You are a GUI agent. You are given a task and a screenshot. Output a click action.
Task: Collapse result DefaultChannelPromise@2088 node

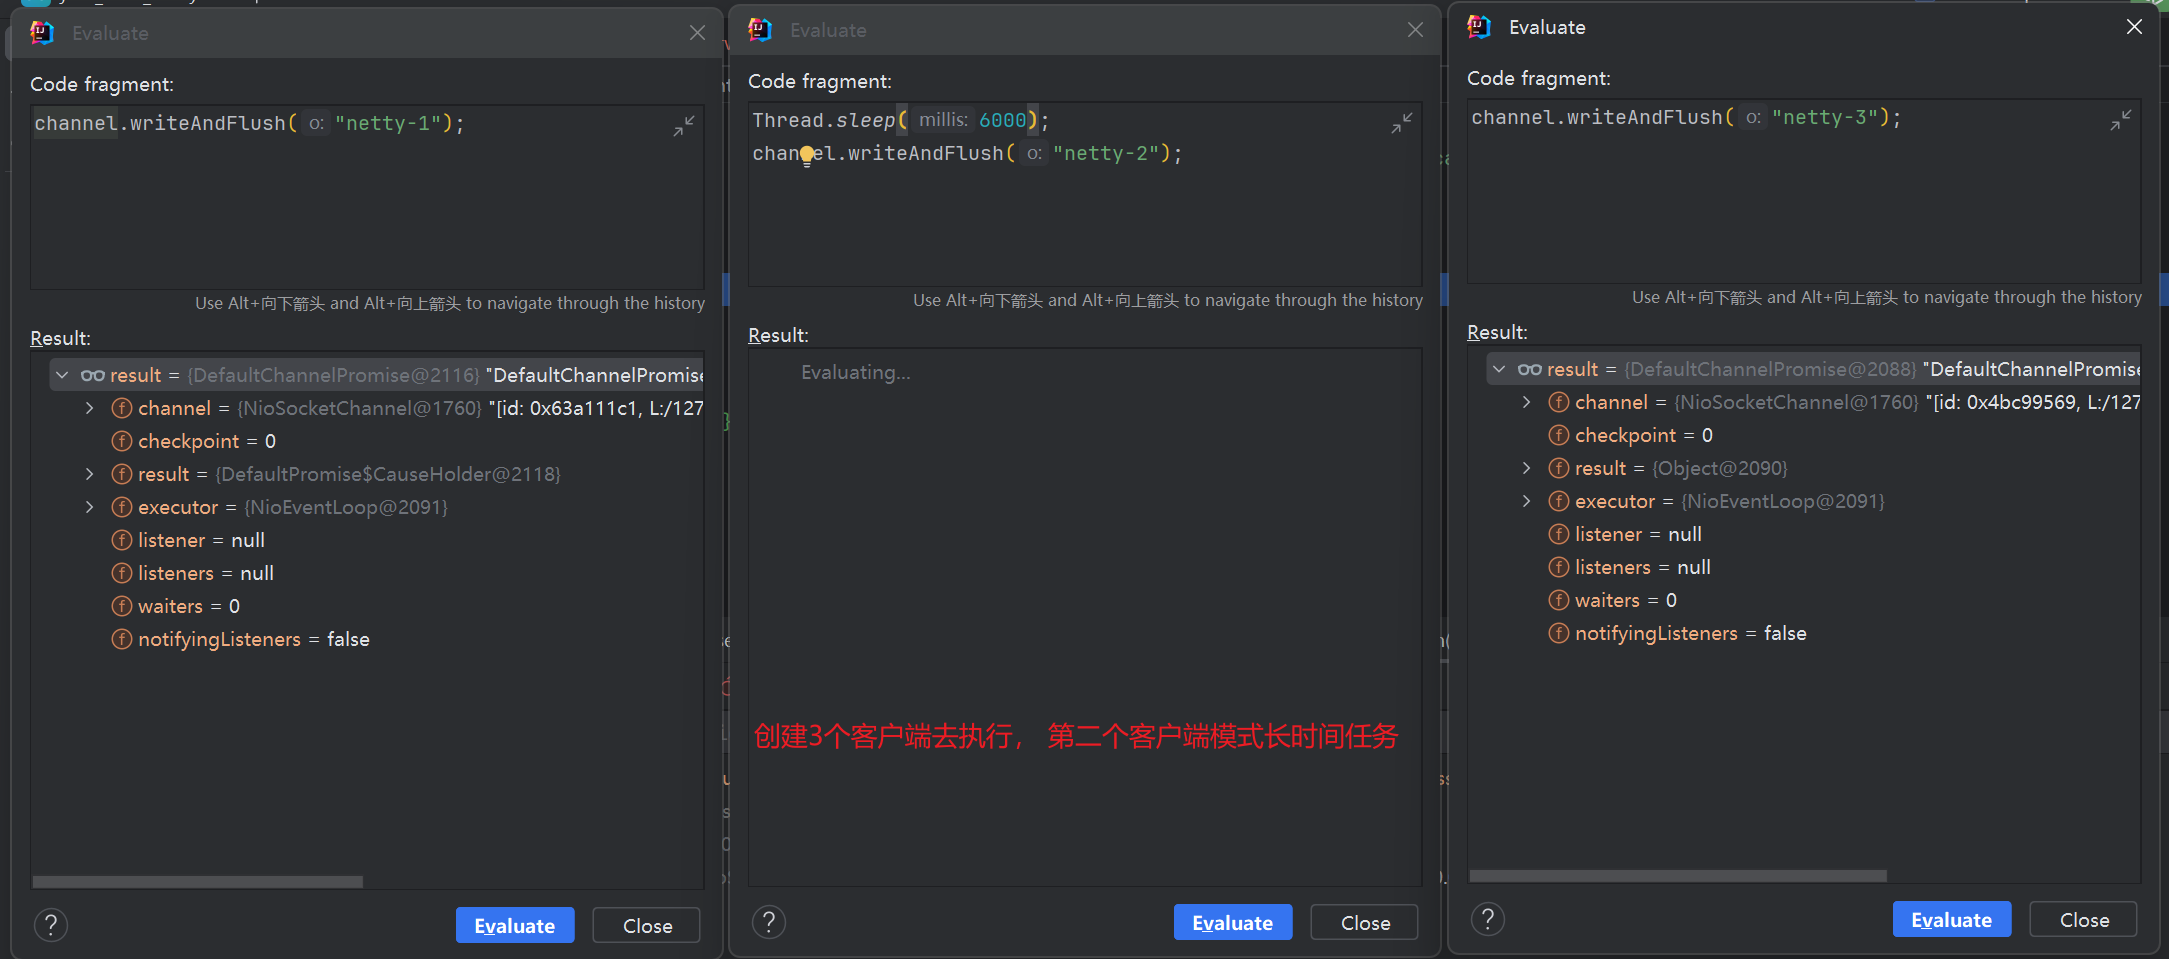[x=1499, y=369]
